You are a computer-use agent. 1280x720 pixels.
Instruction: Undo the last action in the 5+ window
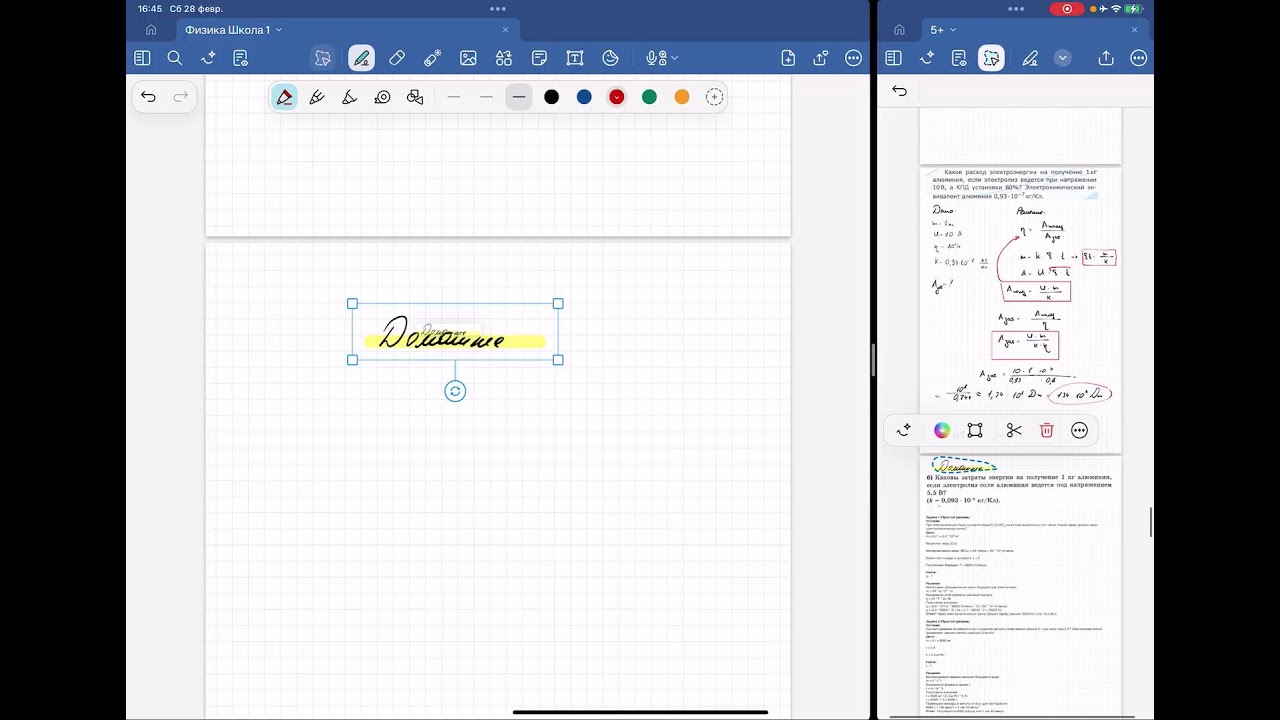(899, 91)
